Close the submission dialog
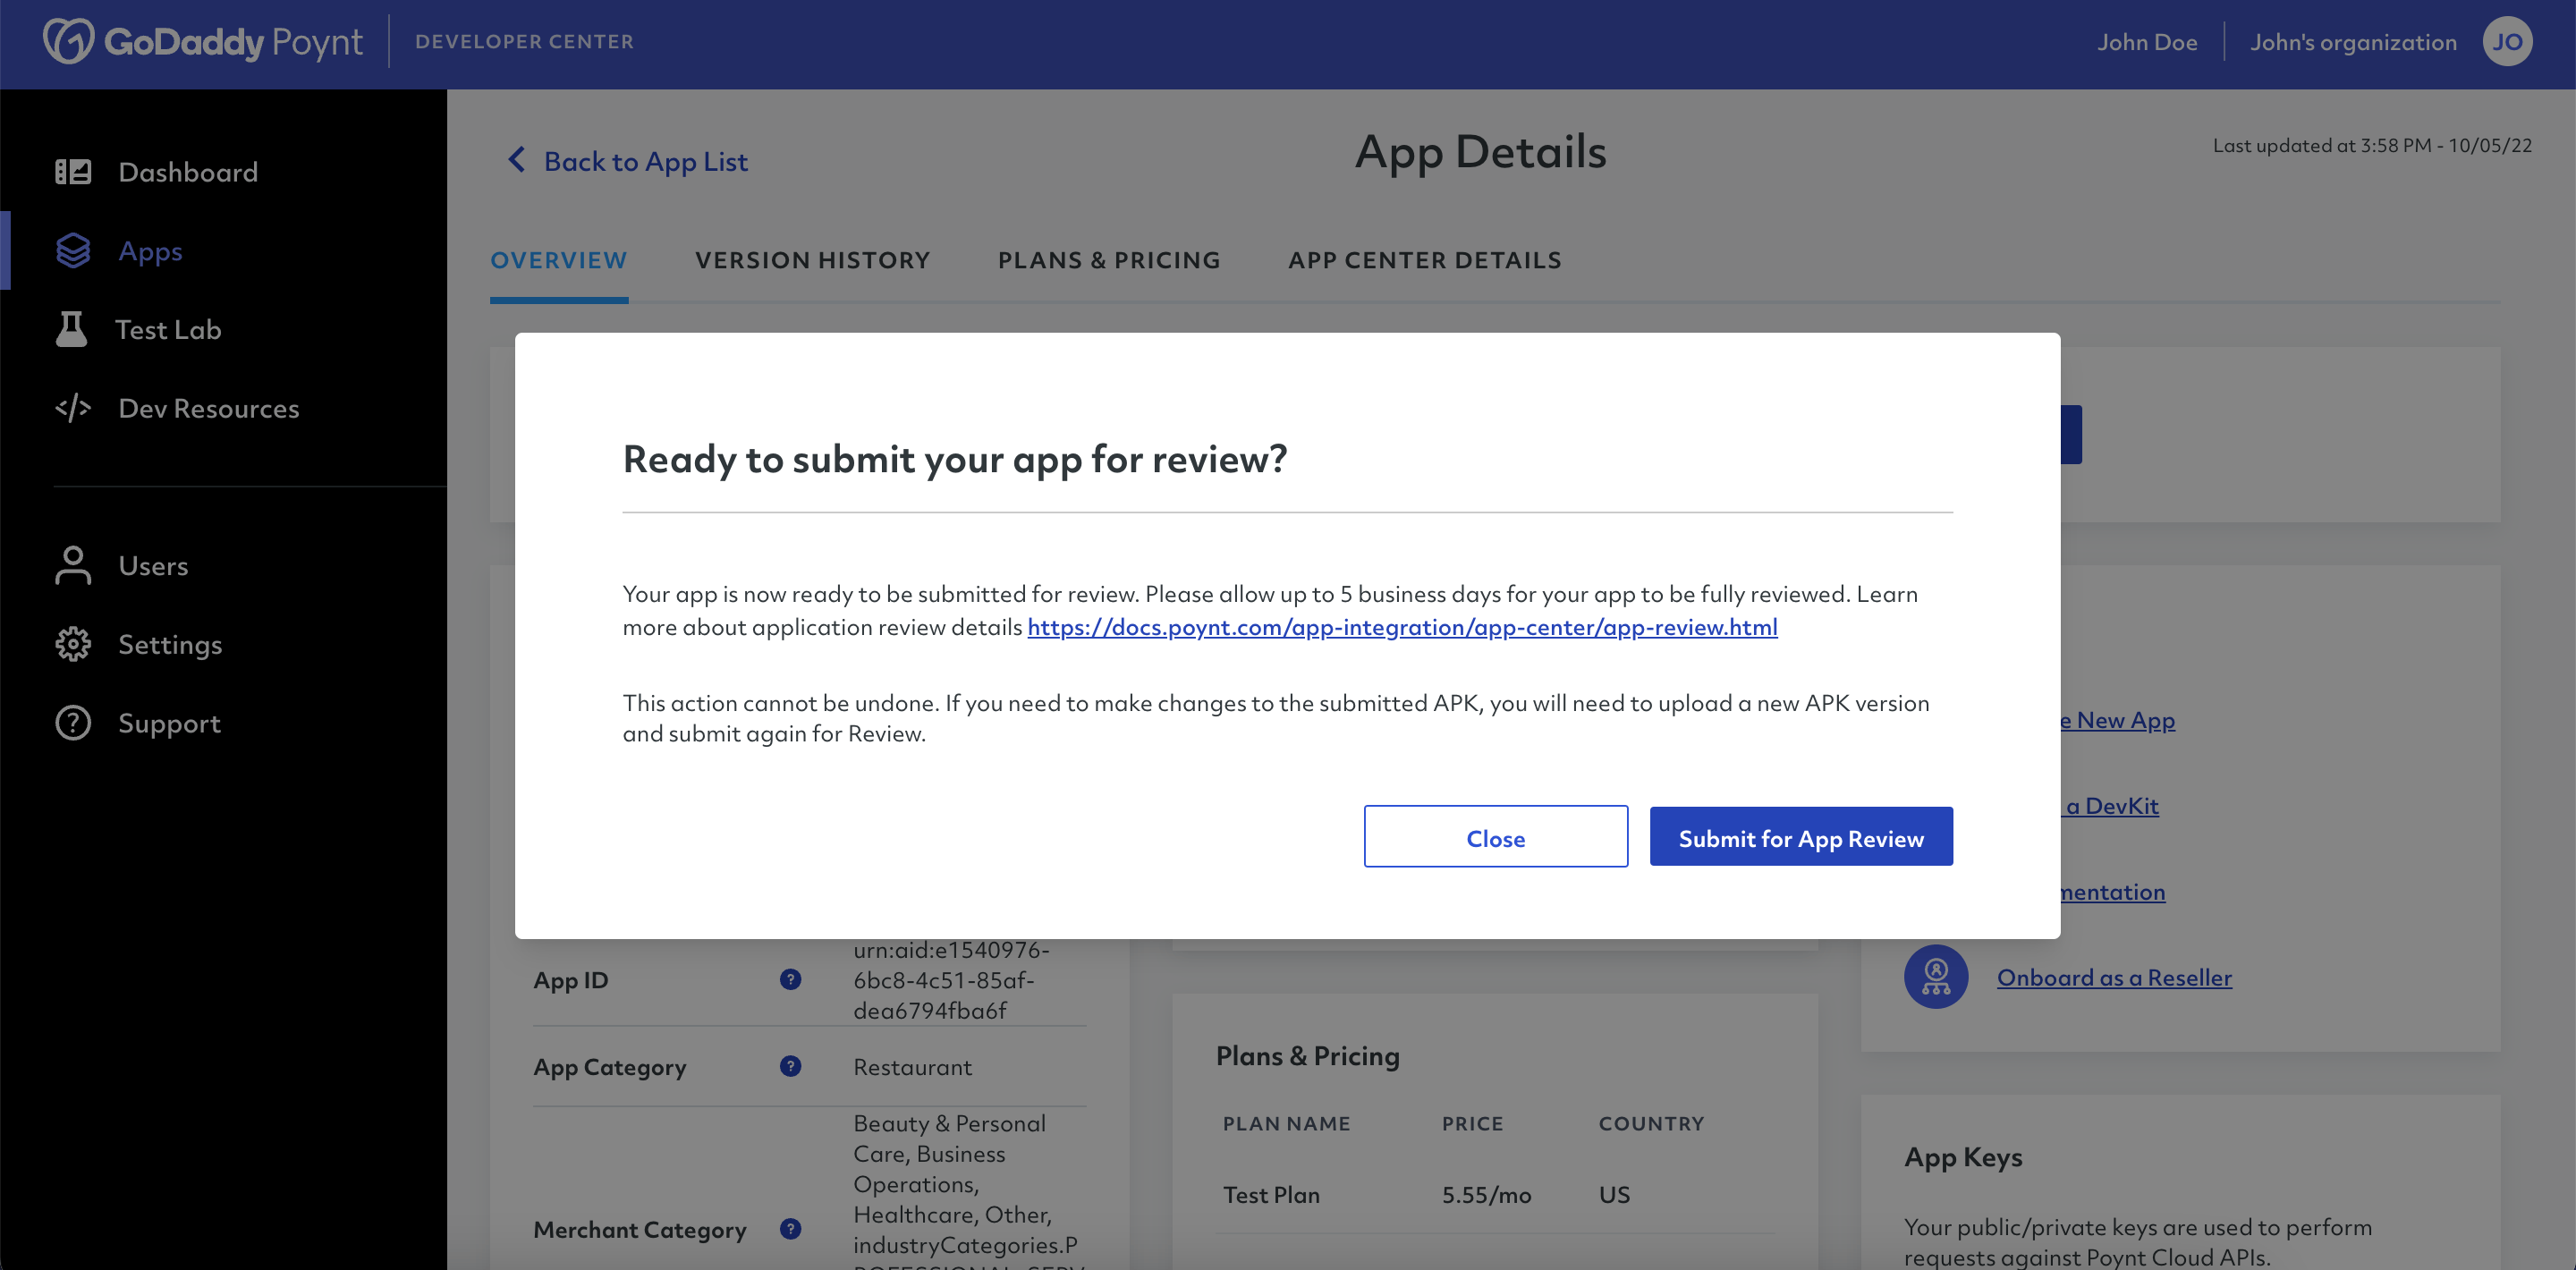The width and height of the screenshot is (2576, 1270). (x=1495, y=837)
